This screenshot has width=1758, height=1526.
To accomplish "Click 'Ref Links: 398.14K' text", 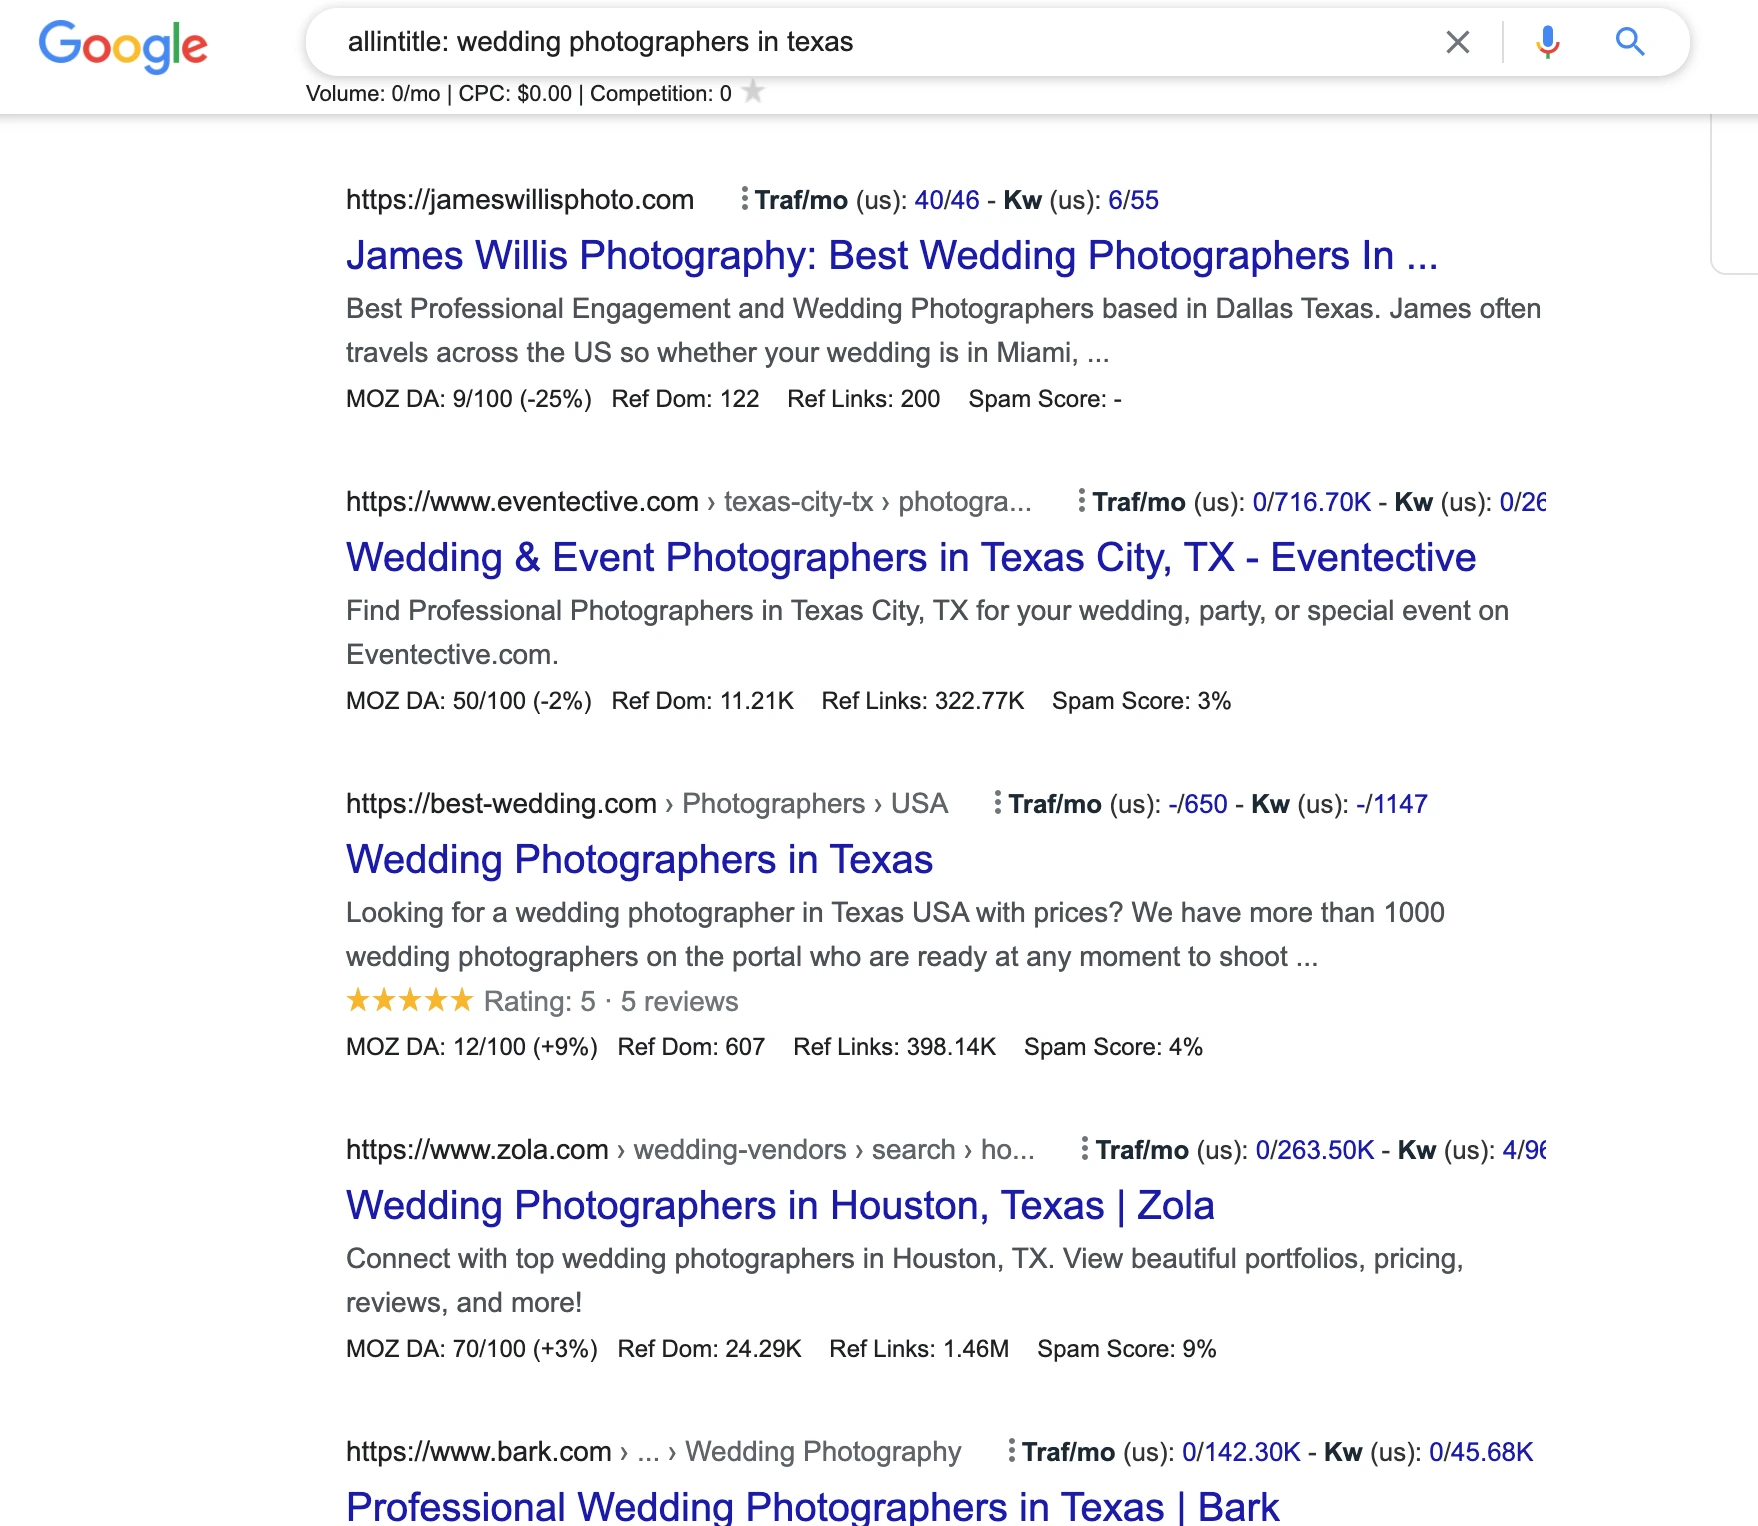I will click(x=895, y=1047).
